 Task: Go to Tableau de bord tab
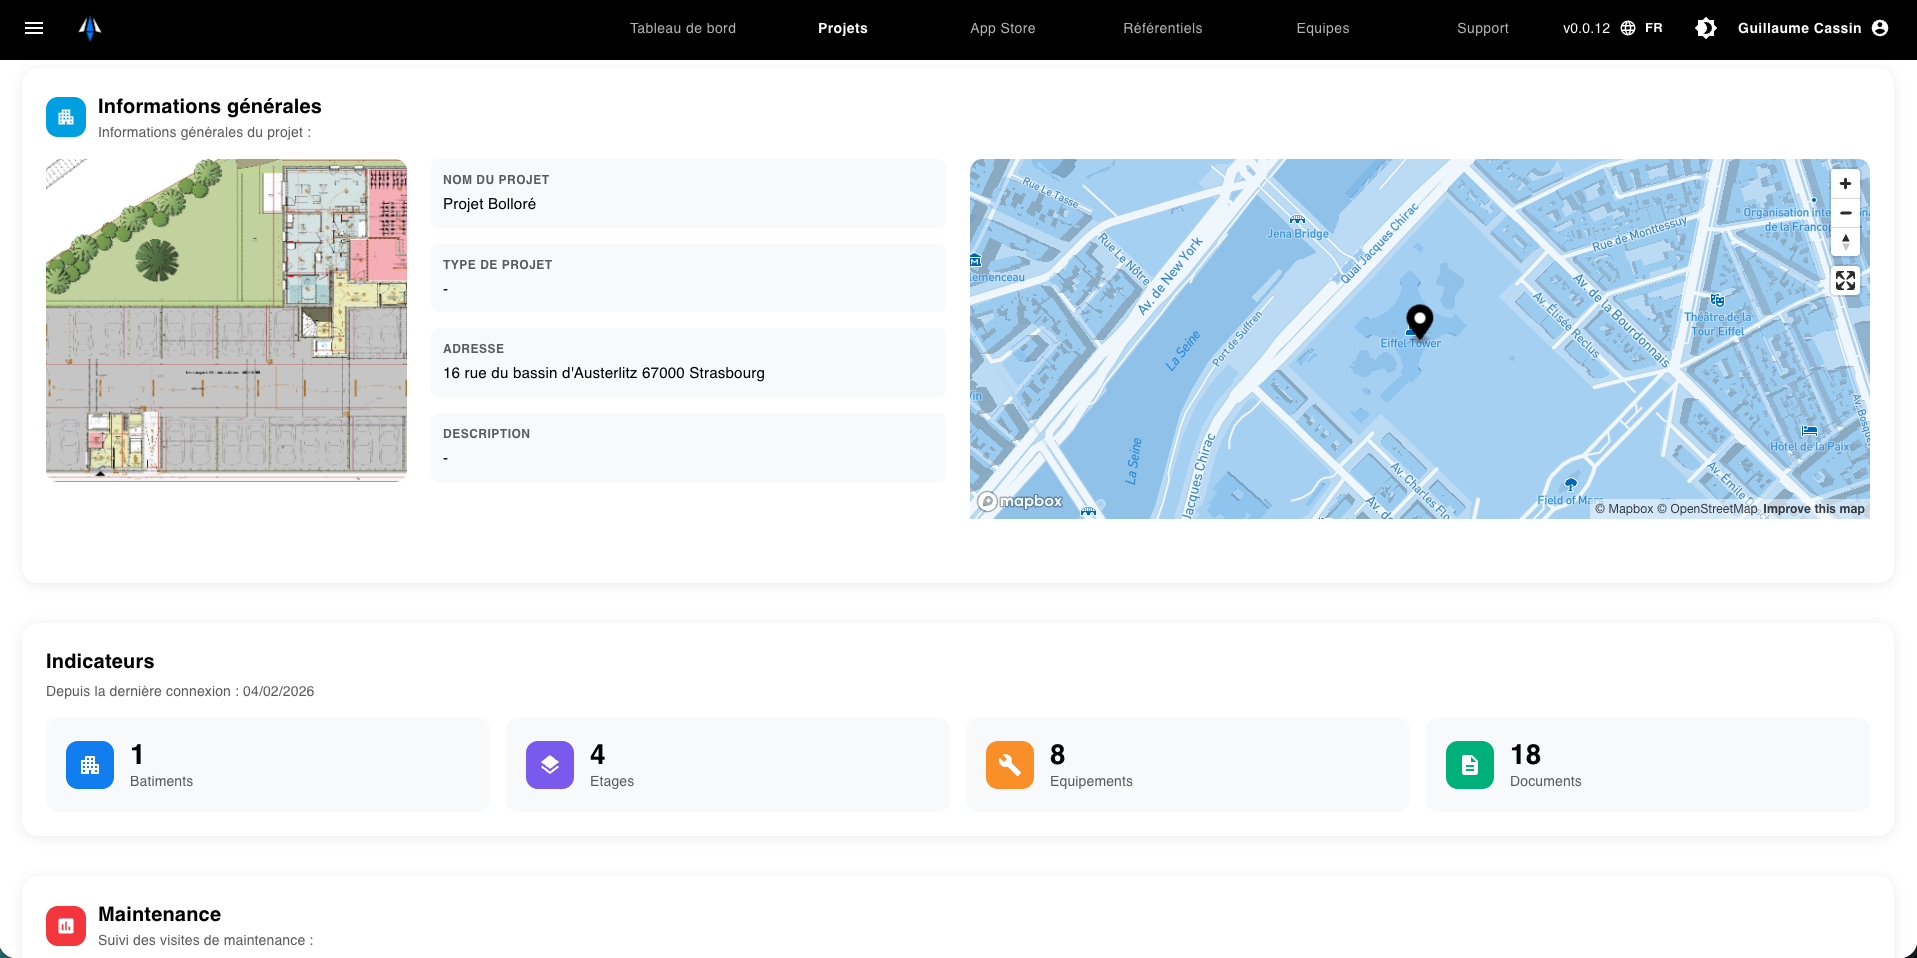[683, 28]
